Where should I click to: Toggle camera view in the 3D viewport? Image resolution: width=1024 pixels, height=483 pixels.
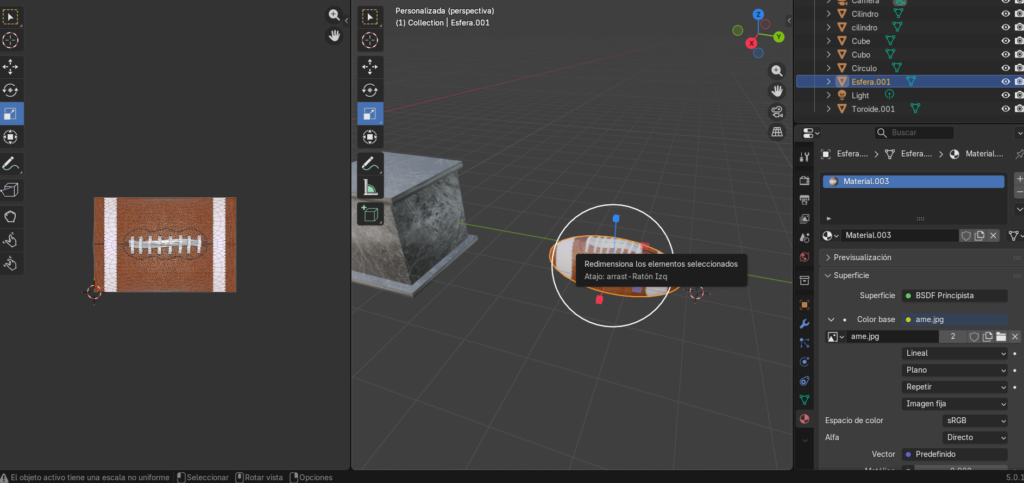pyautogui.click(x=777, y=112)
